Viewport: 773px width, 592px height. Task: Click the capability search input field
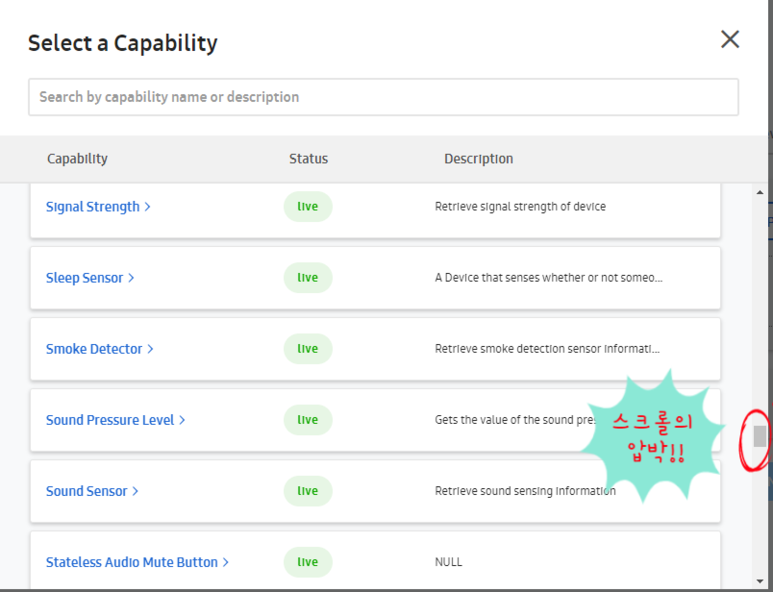(383, 97)
